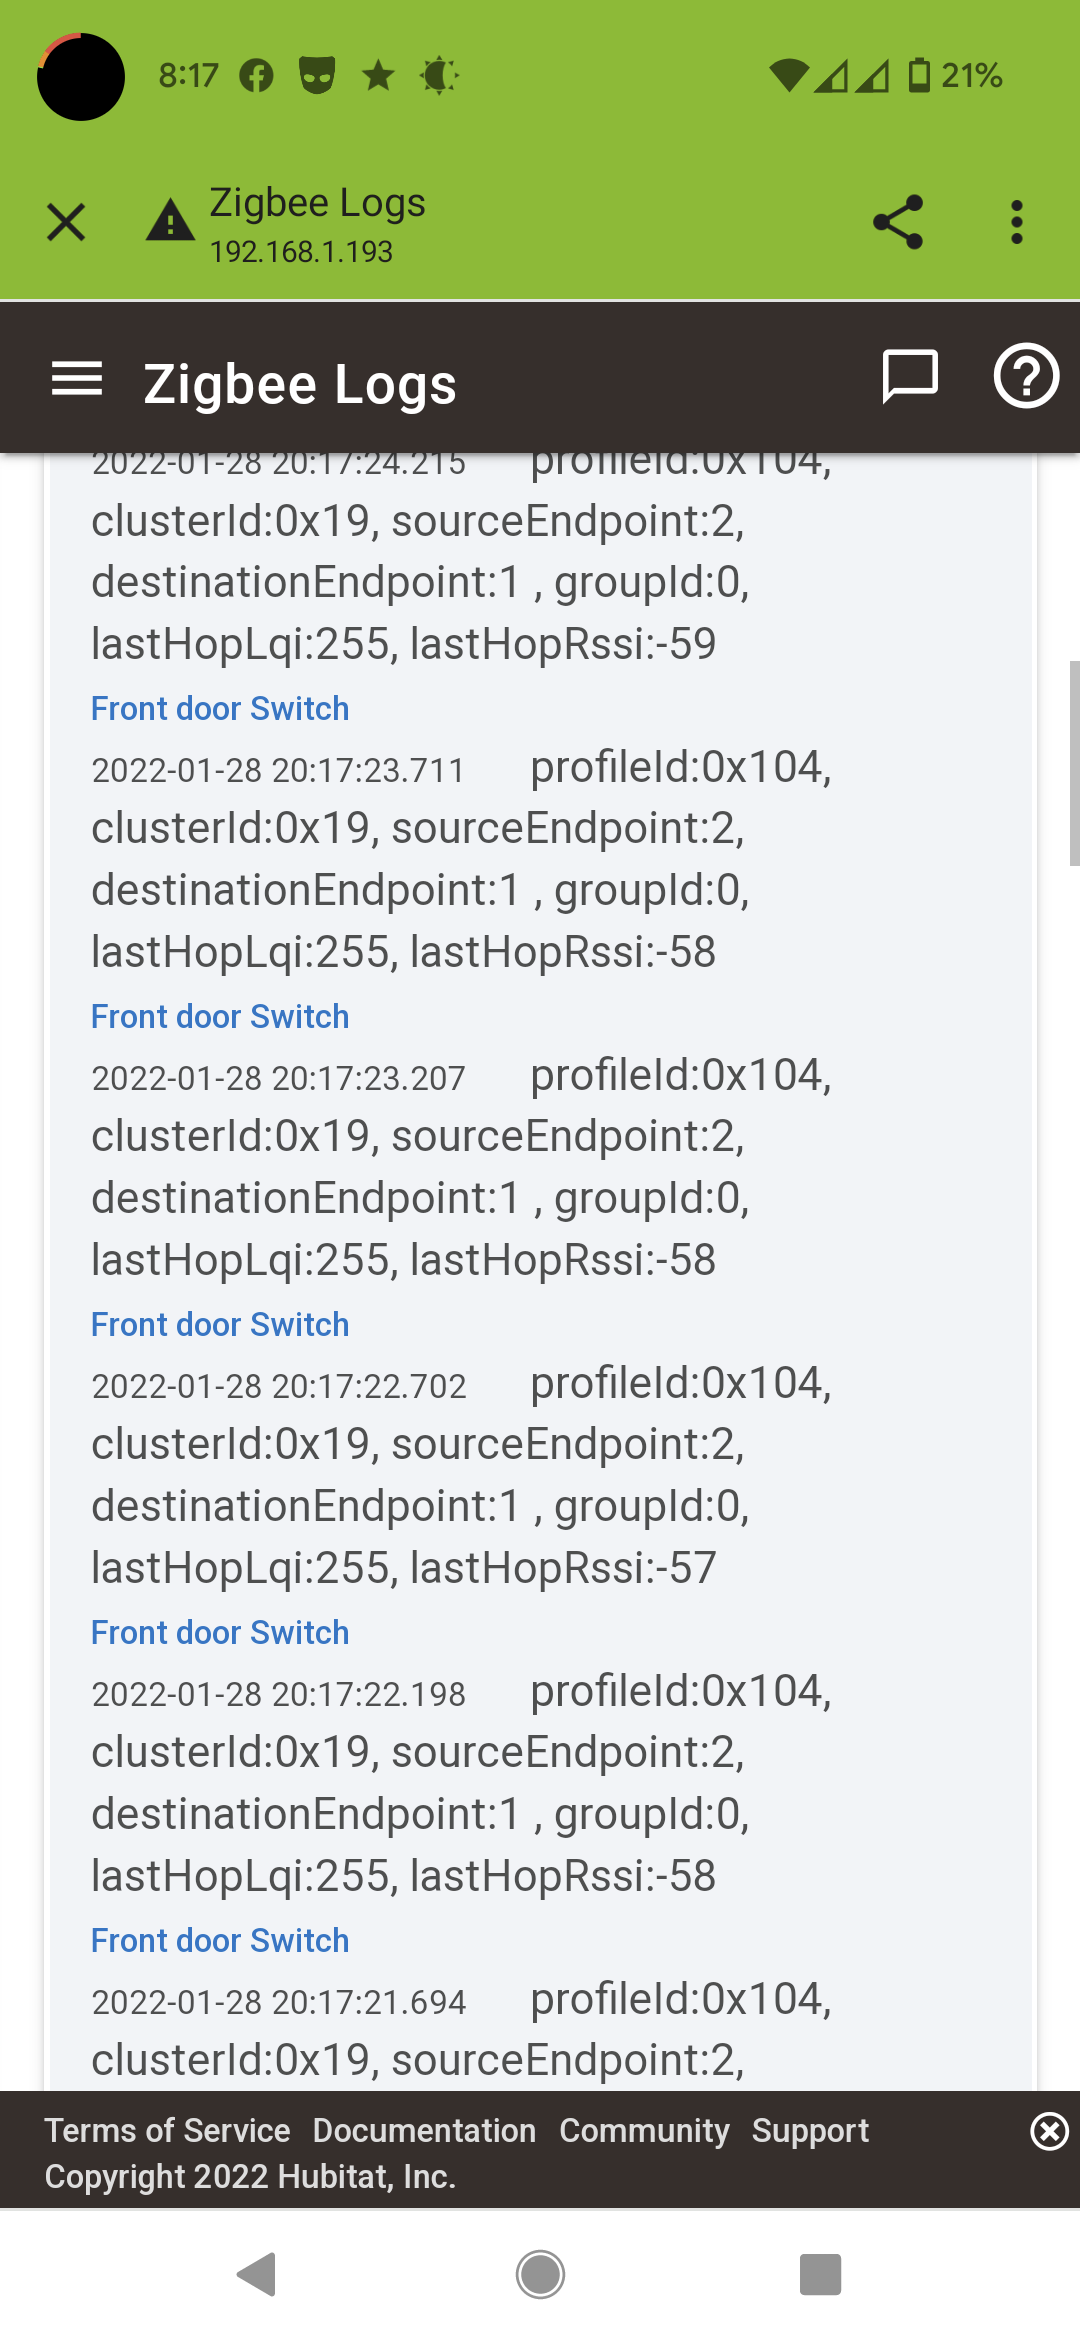Tap the share icon
The width and height of the screenshot is (1080, 2340).
click(x=897, y=222)
